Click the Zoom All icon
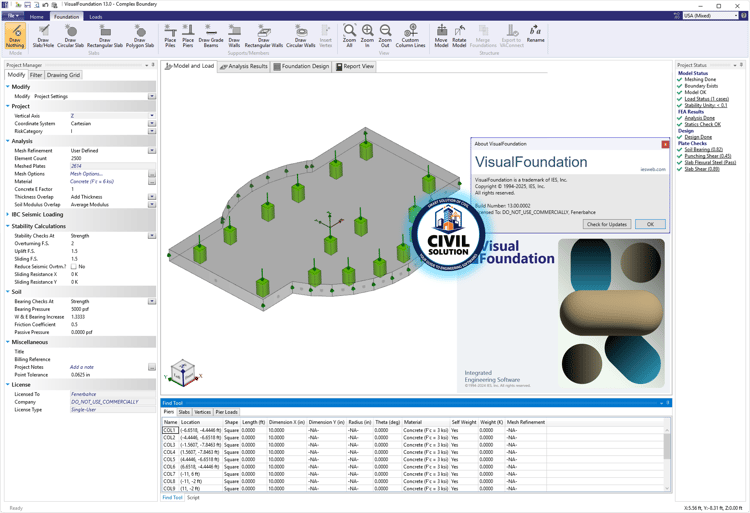750x513 pixels. (x=350, y=36)
